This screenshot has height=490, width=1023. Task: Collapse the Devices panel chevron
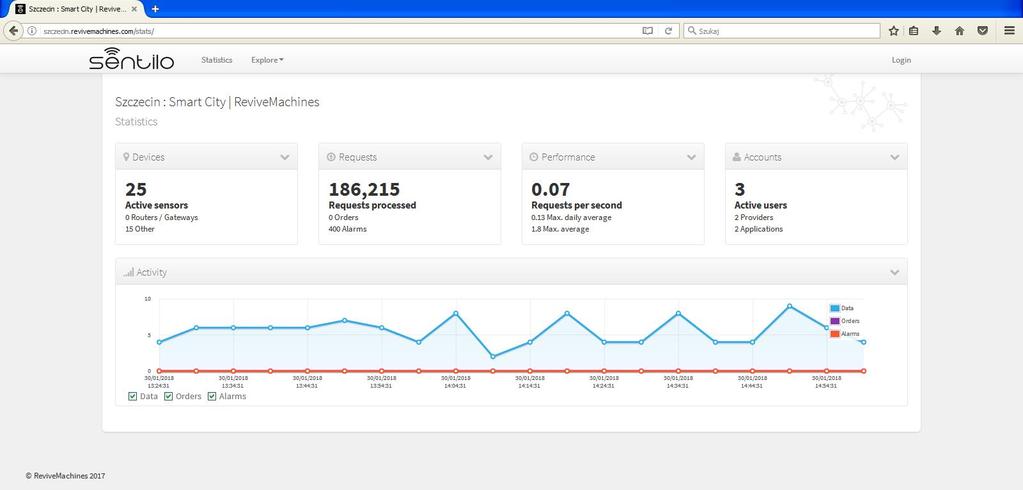[285, 157]
